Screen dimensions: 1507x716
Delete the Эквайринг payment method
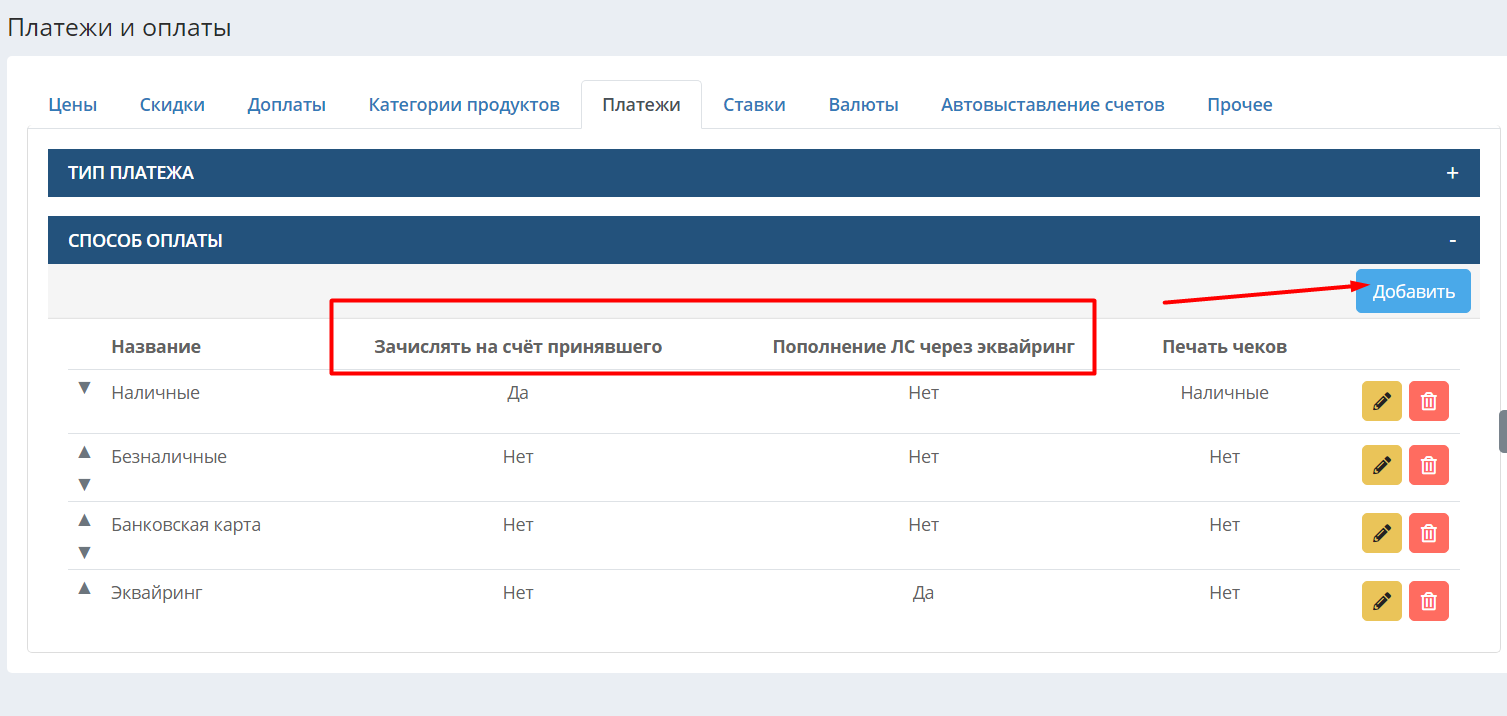click(1429, 601)
